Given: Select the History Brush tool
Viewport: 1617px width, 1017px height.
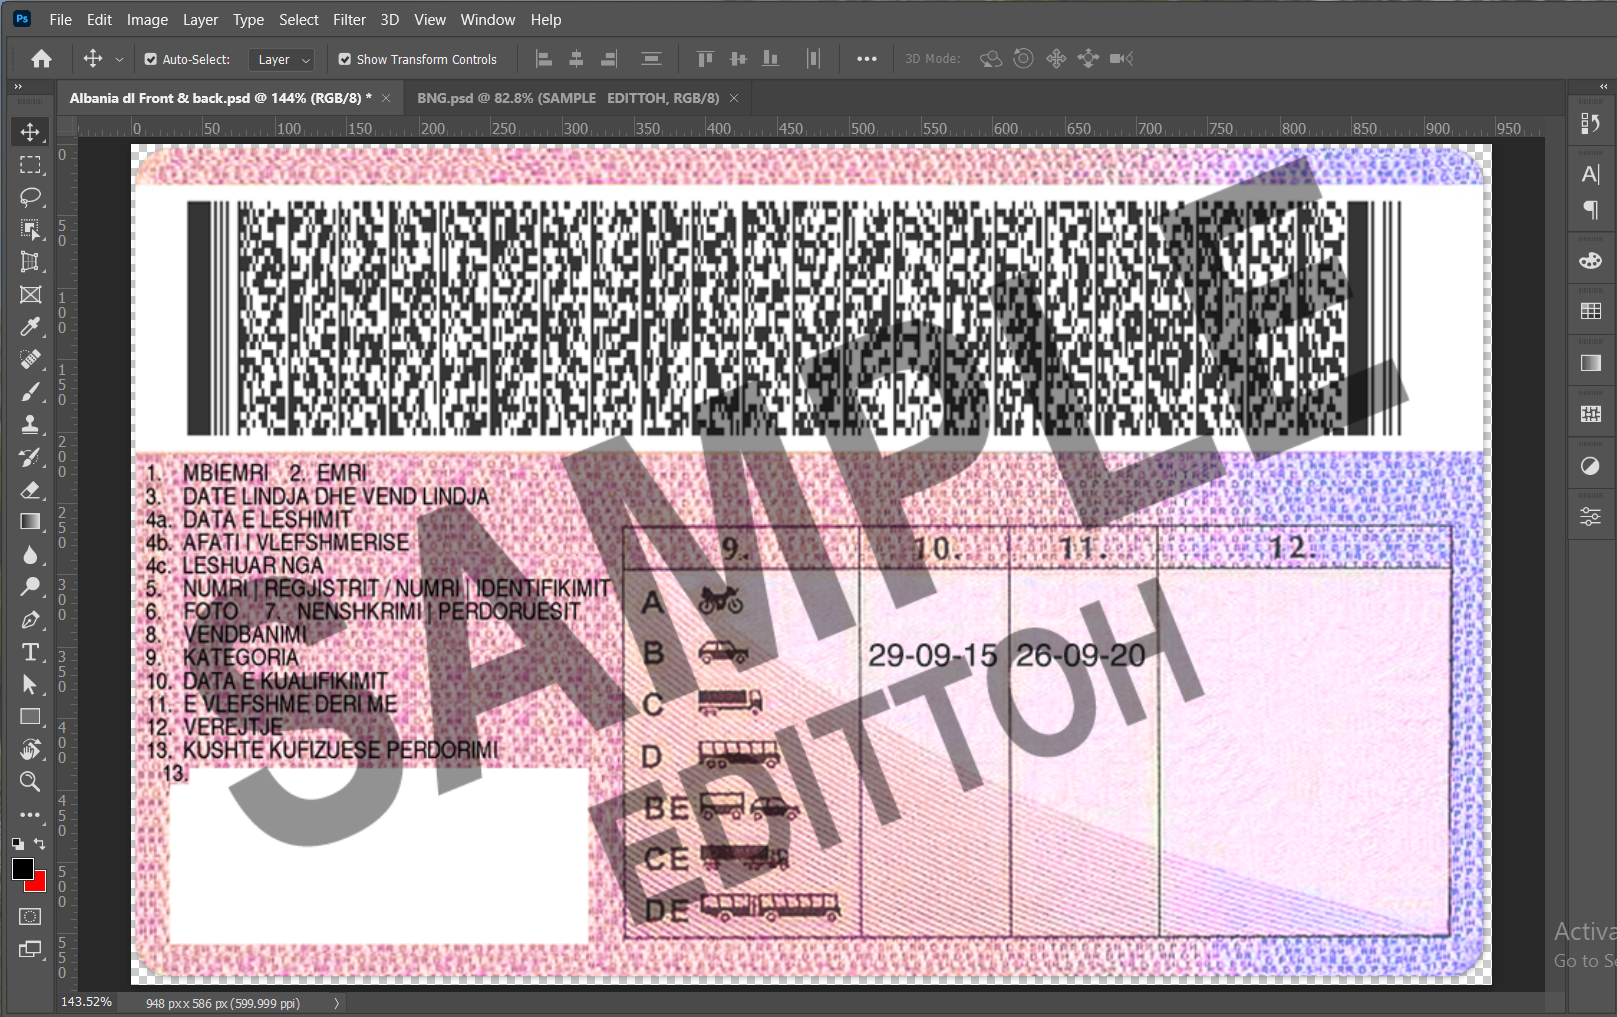Looking at the screenshot, I should pyautogui.click(x=30, y=457).
